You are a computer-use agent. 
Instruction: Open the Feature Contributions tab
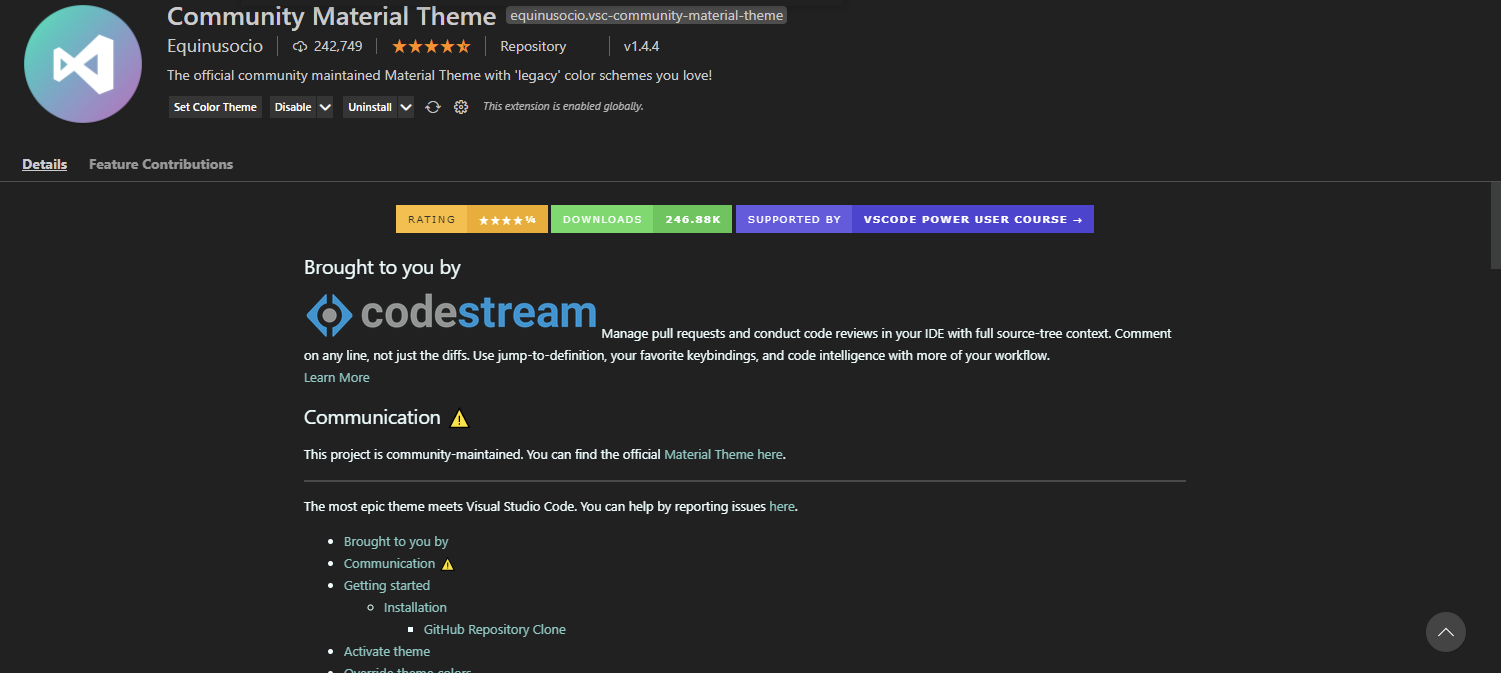tap(161, 164)
